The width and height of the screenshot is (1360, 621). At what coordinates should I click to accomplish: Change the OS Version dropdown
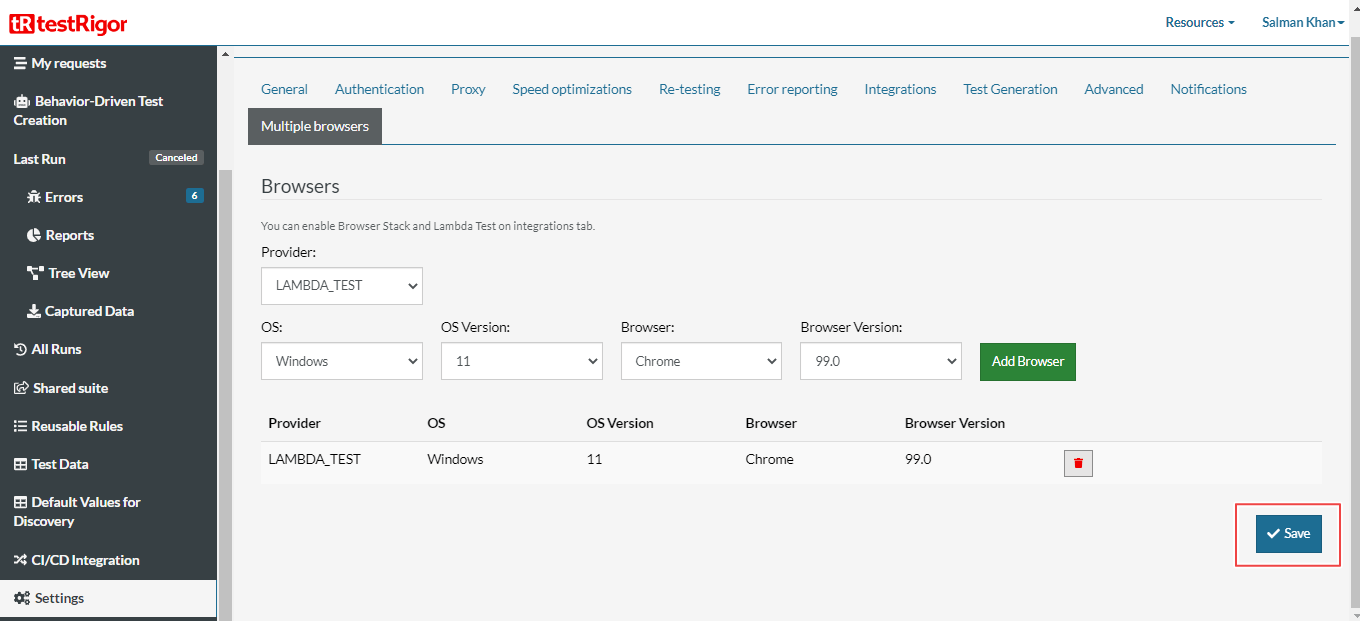tap(521, 361)
